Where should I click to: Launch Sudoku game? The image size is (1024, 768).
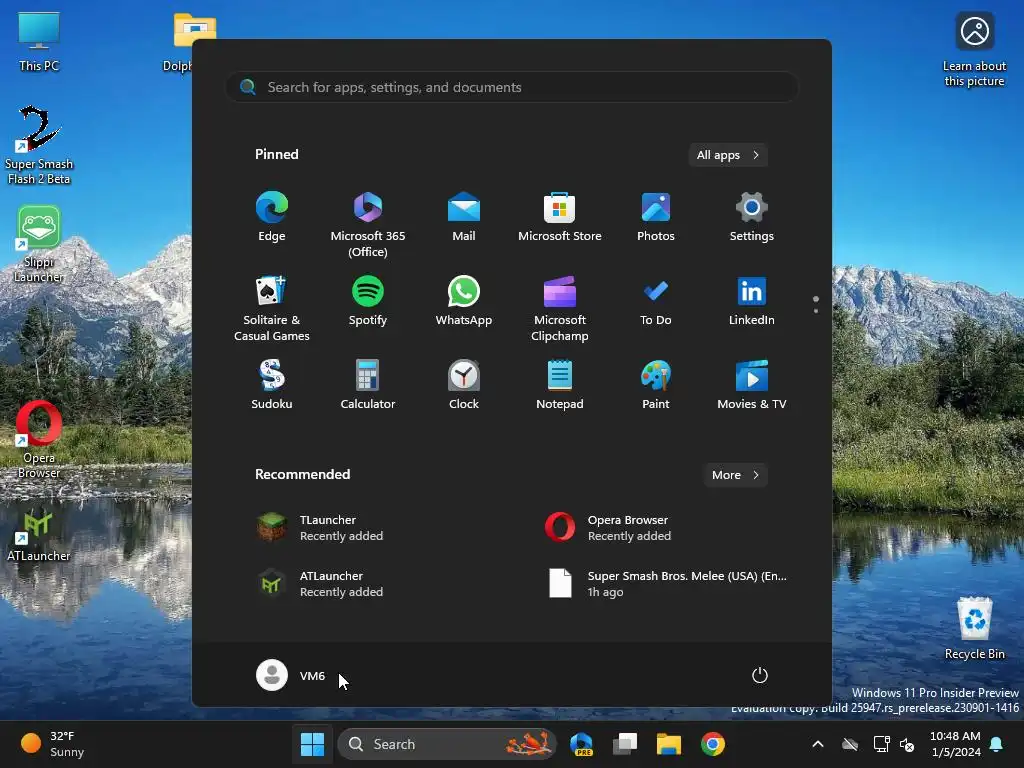coord(272,385)
